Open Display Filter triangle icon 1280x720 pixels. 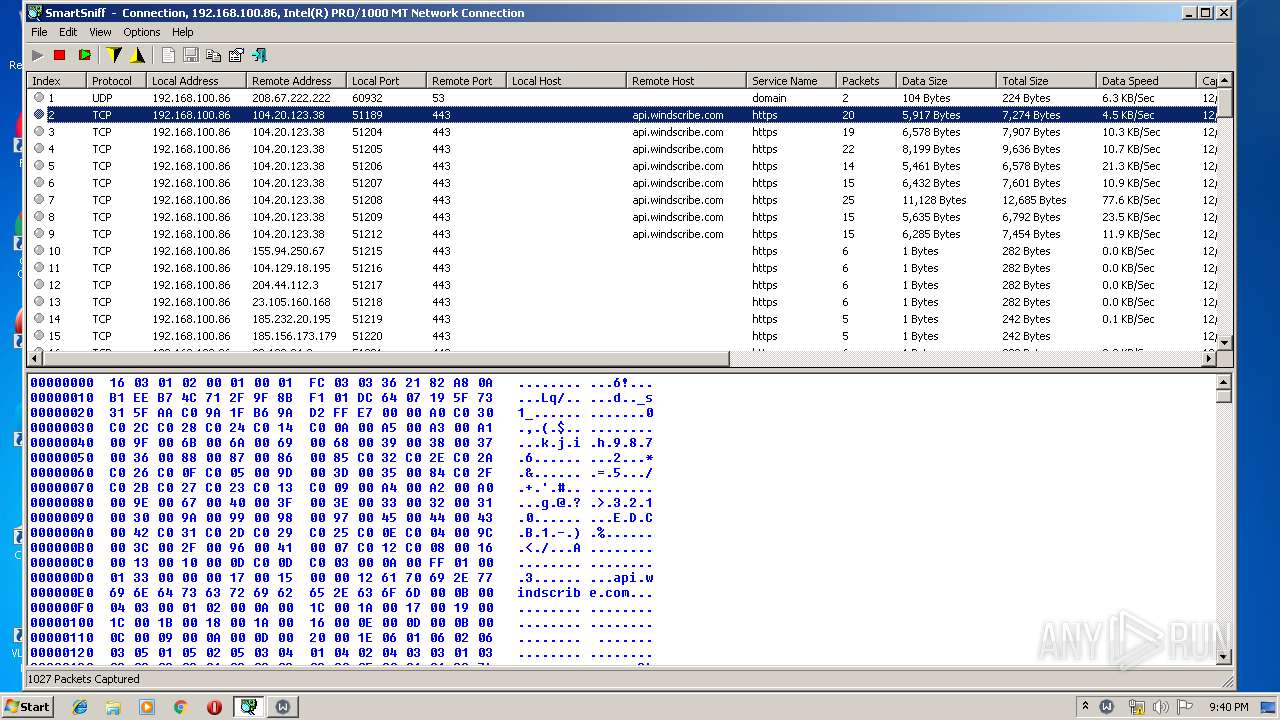coord(137,55)
